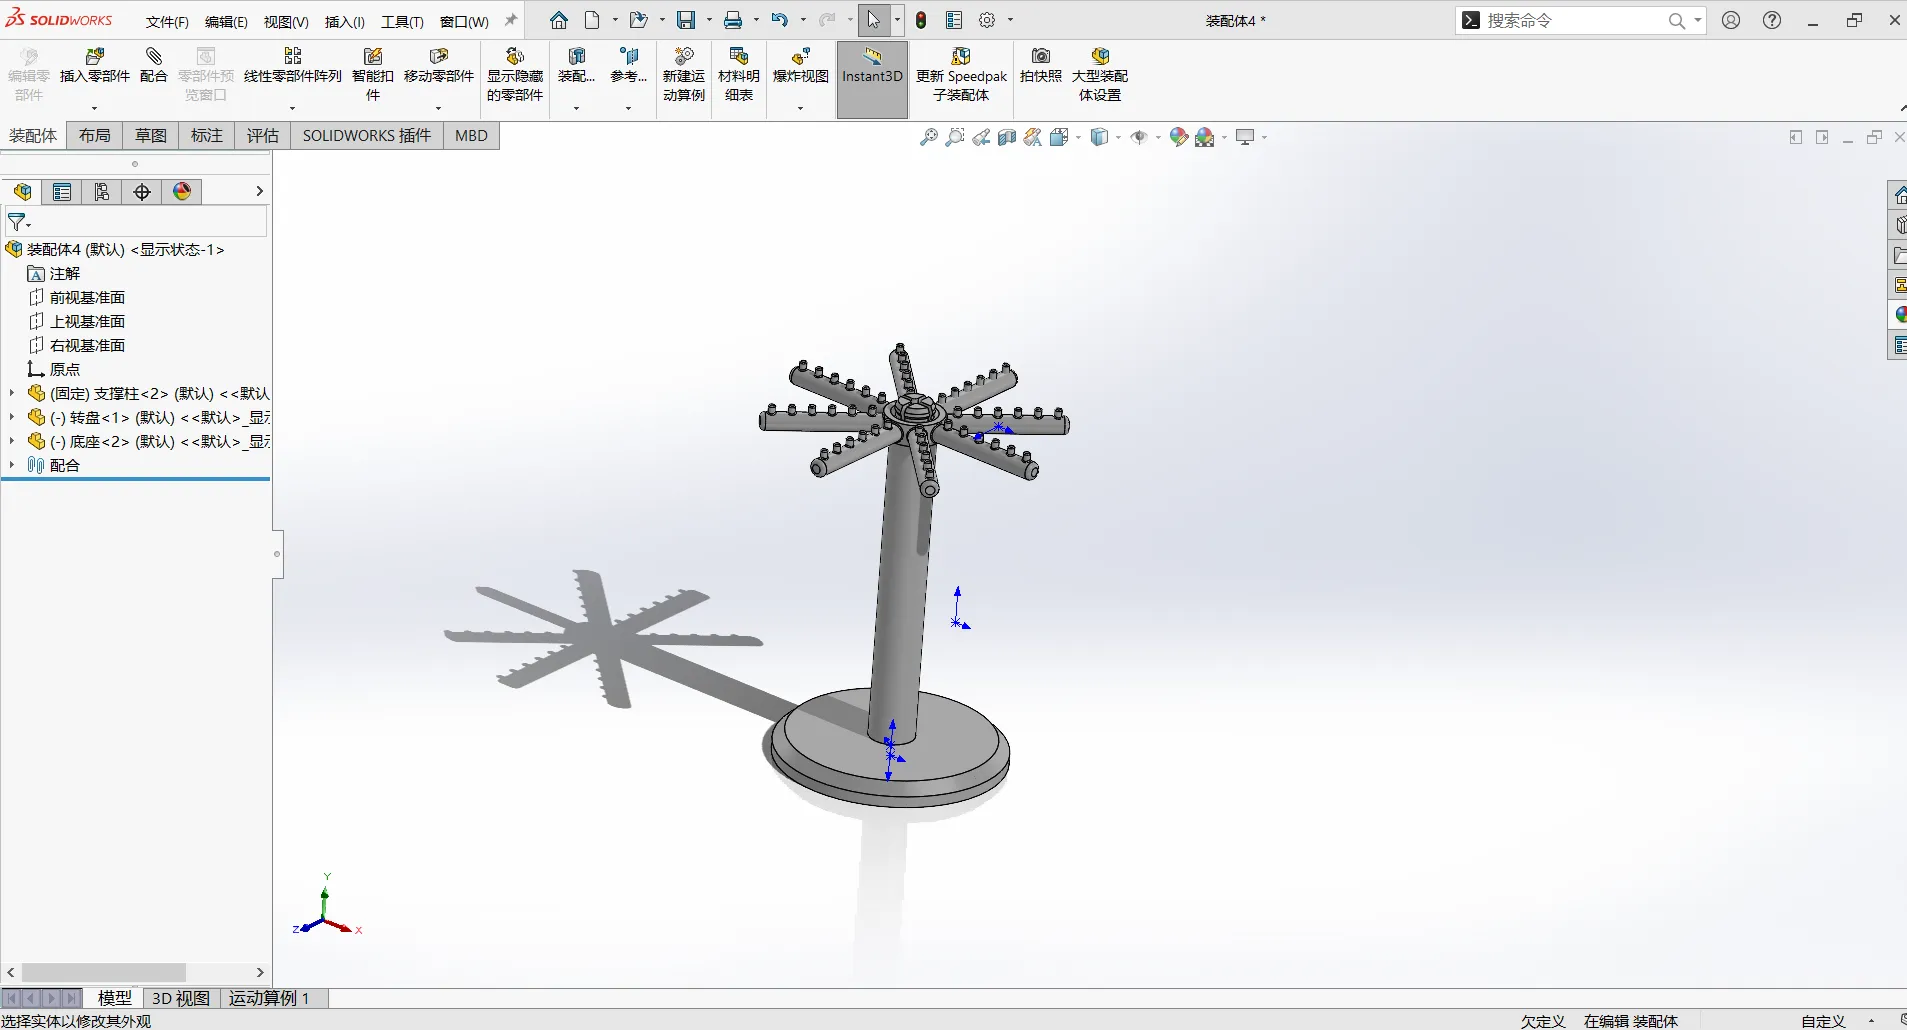
Task: Open the 工具(T) menu
Action: [402, 21]
